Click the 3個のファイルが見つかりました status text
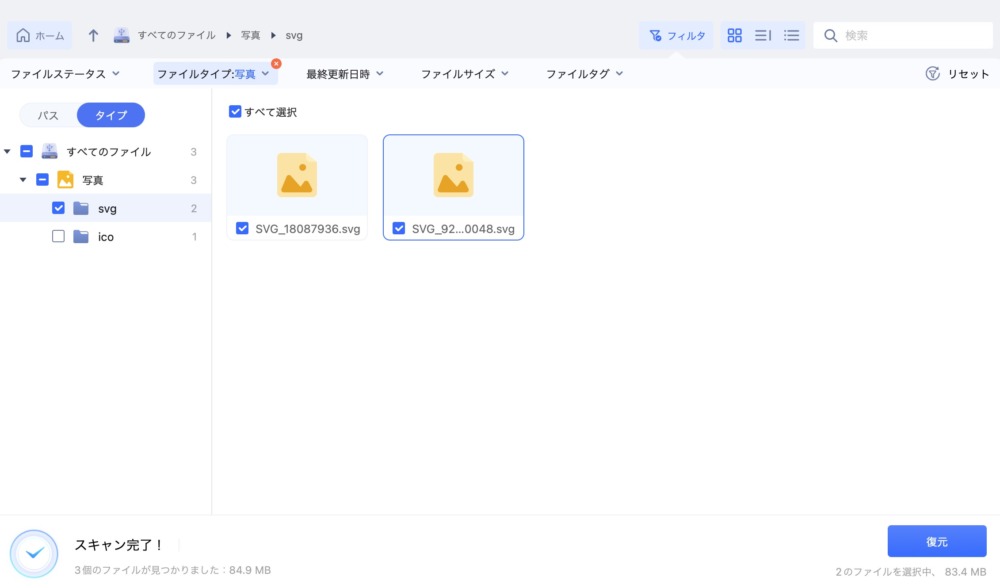The image size is (1000, 588). 172,570
